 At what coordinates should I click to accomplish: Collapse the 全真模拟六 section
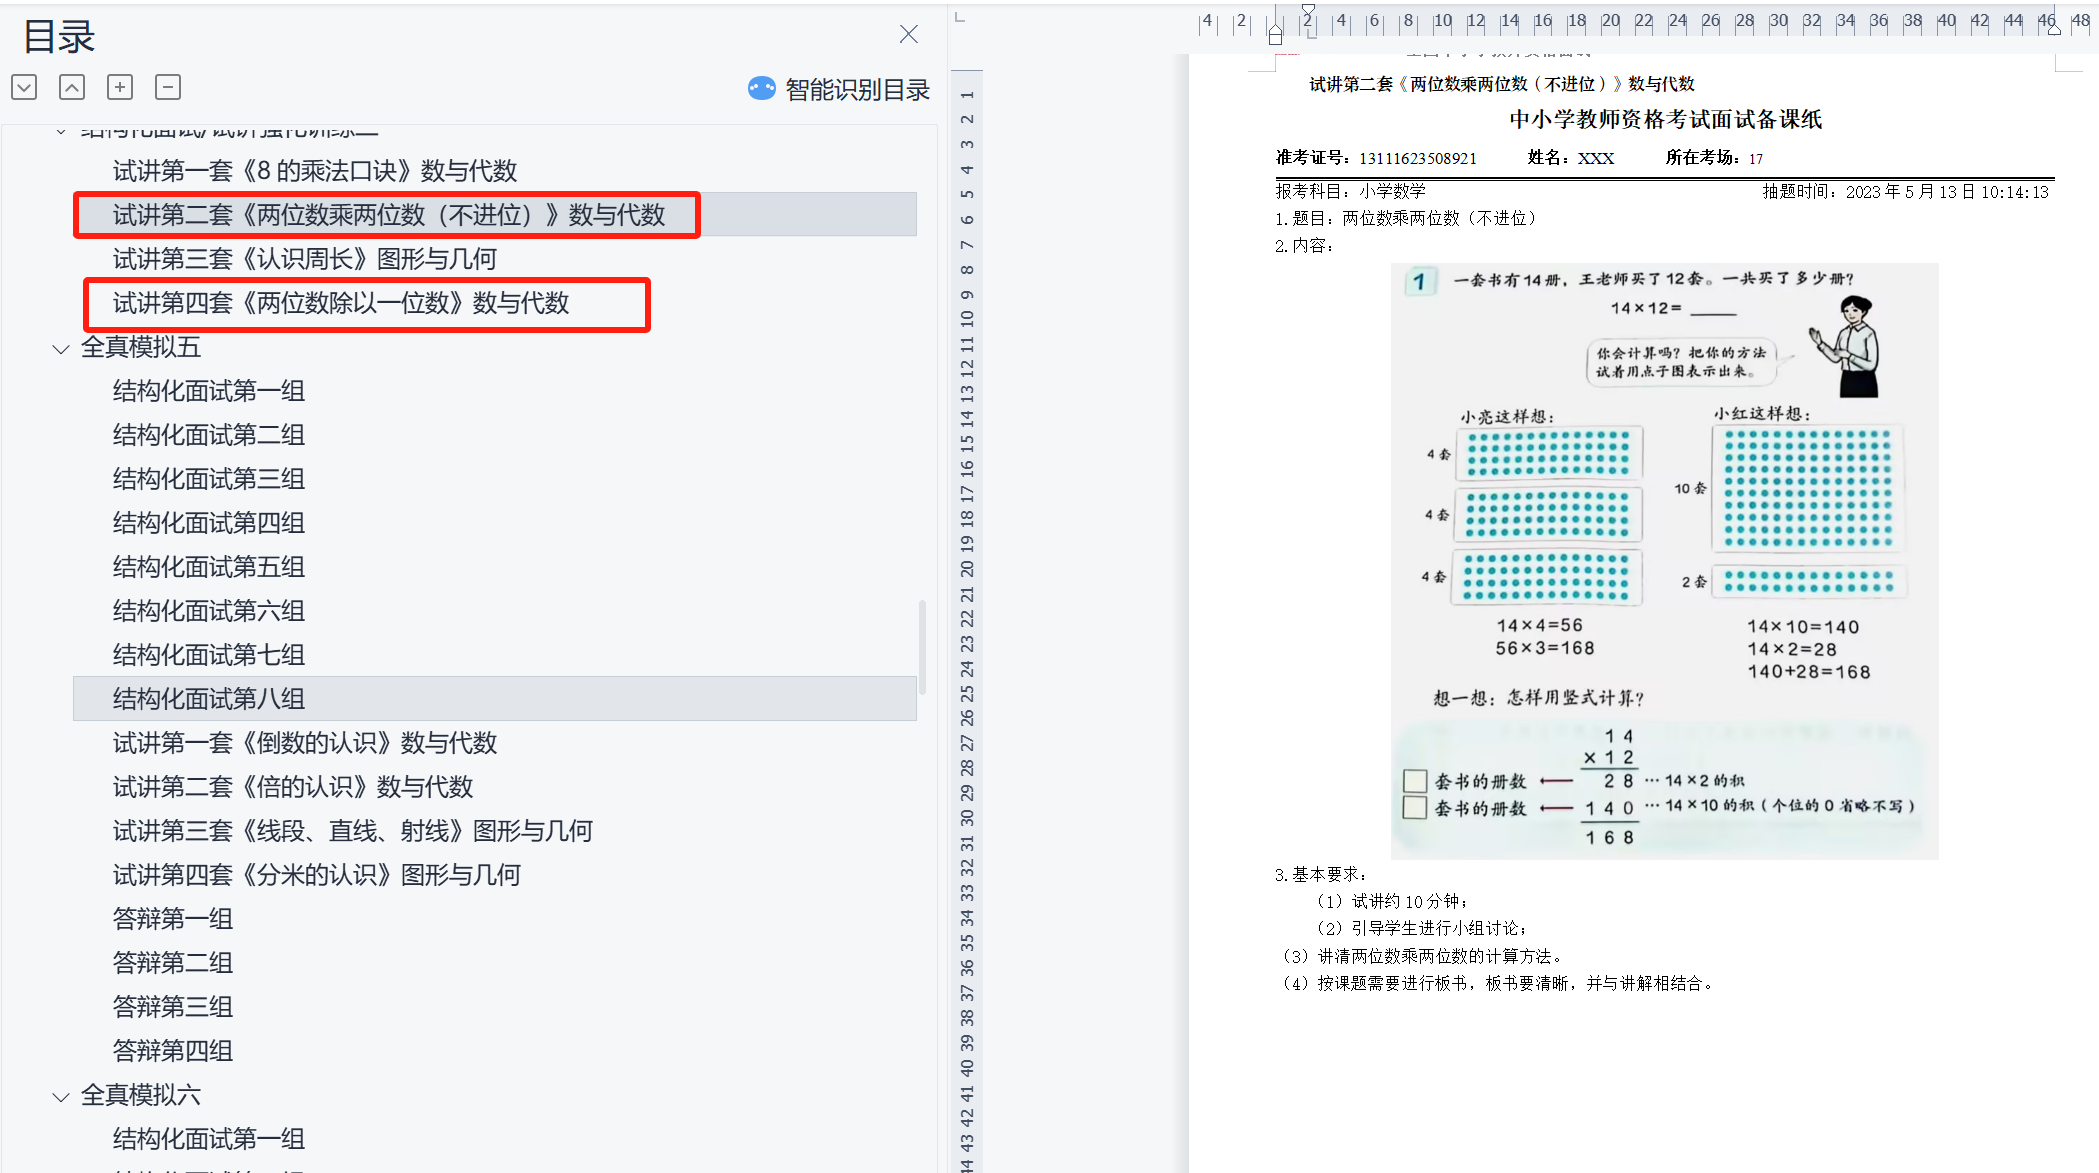pos(61,1097)
